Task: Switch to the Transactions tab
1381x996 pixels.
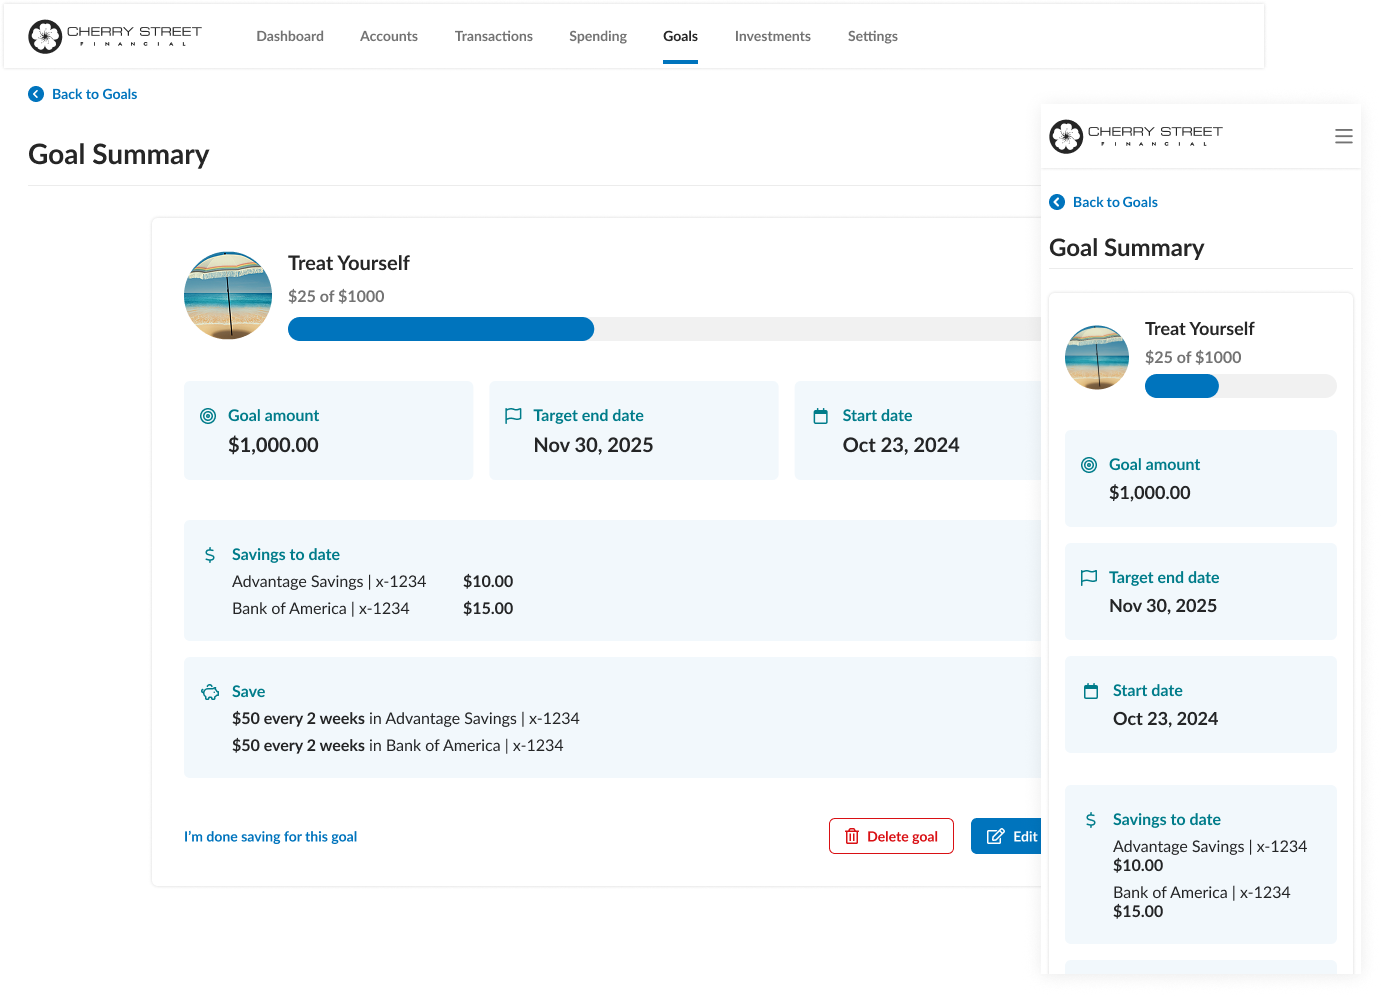Action: (x=493, y=36)
